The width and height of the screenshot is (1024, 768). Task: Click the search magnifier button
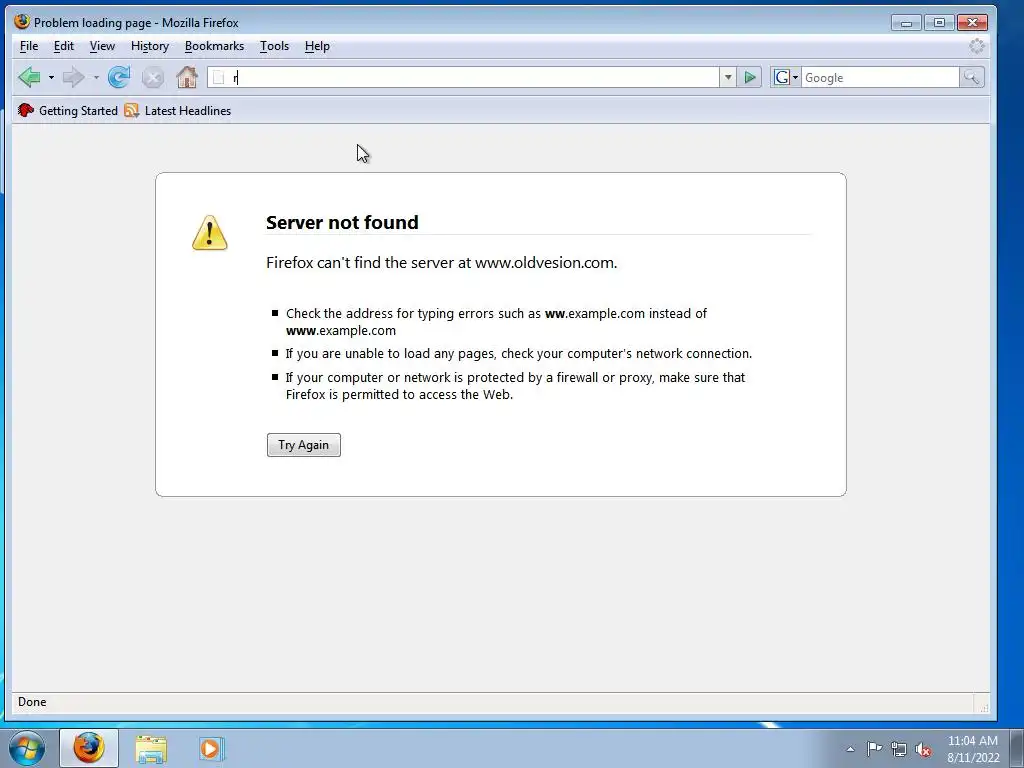[972, 77]
